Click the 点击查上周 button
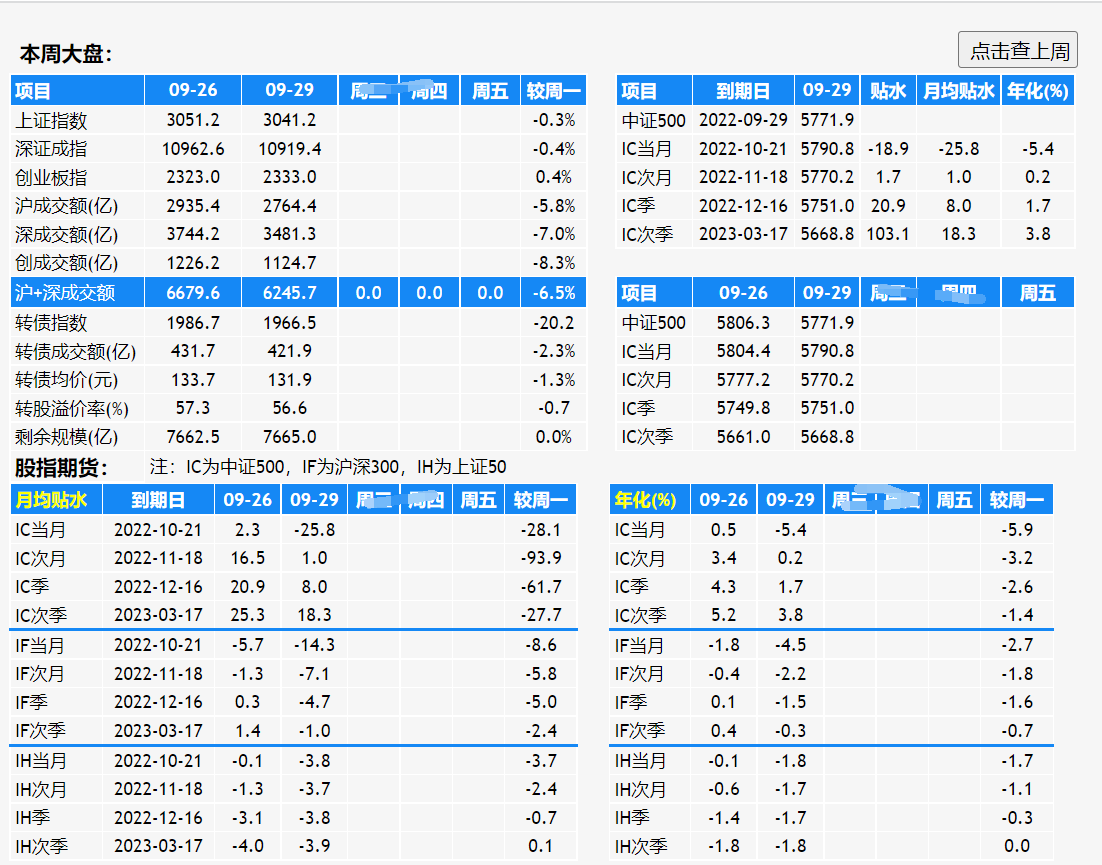The height and width of the screenshot is (865, 1102). pyautogui.click(x=1018, y=51)
